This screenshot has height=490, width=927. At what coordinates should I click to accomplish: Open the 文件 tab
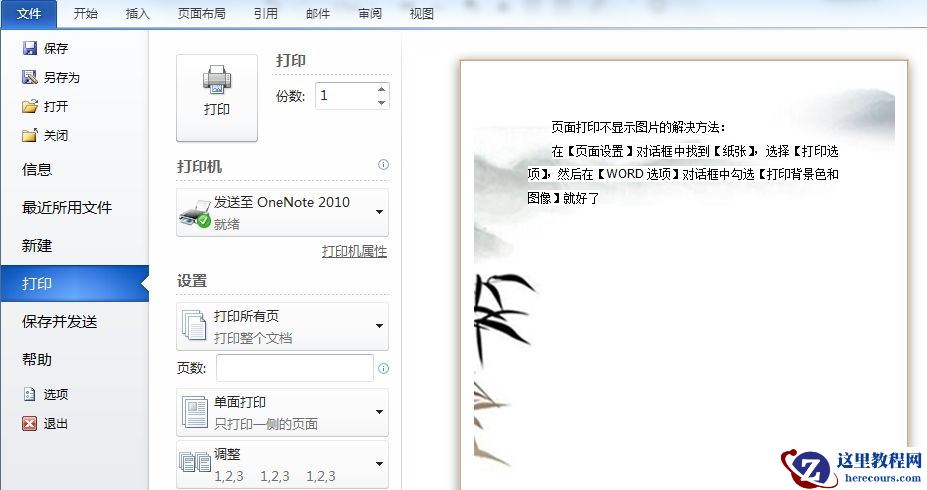coord(28,14)
